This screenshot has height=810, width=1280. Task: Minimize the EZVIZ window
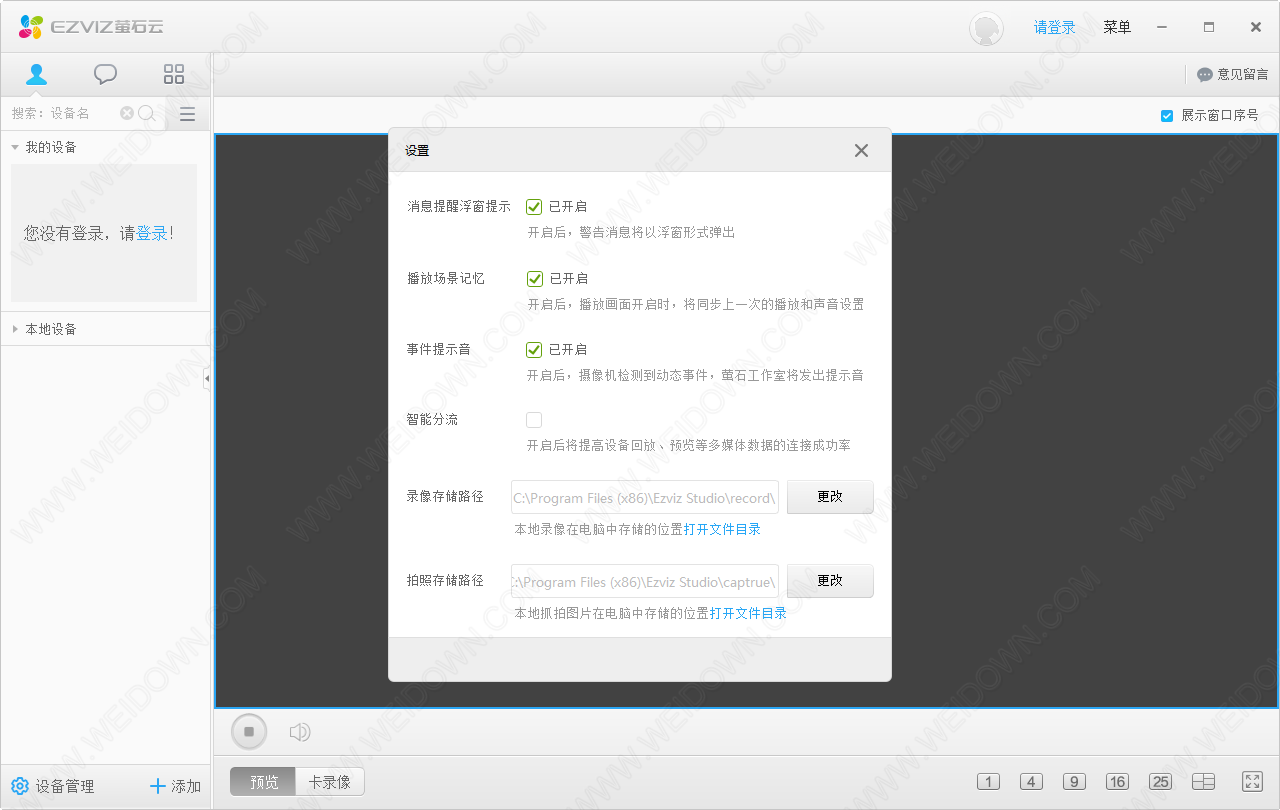pos(1162,27)
